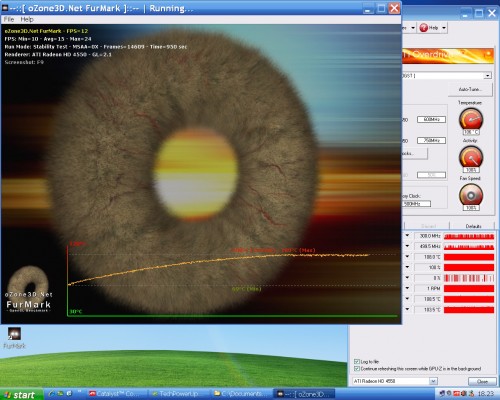
Task: Click the red Help question-mark icon
Action: click(x=424, y=28)
